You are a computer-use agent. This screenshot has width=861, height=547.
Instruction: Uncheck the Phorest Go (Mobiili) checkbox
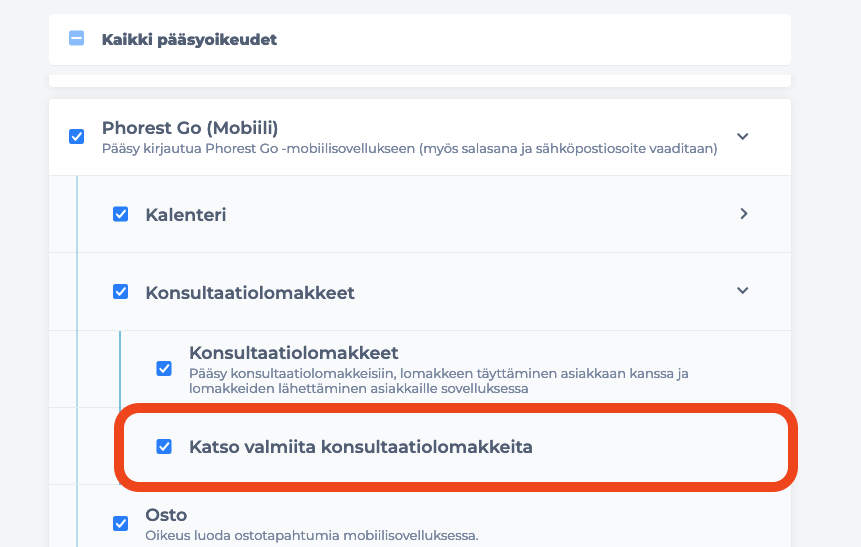76,136
